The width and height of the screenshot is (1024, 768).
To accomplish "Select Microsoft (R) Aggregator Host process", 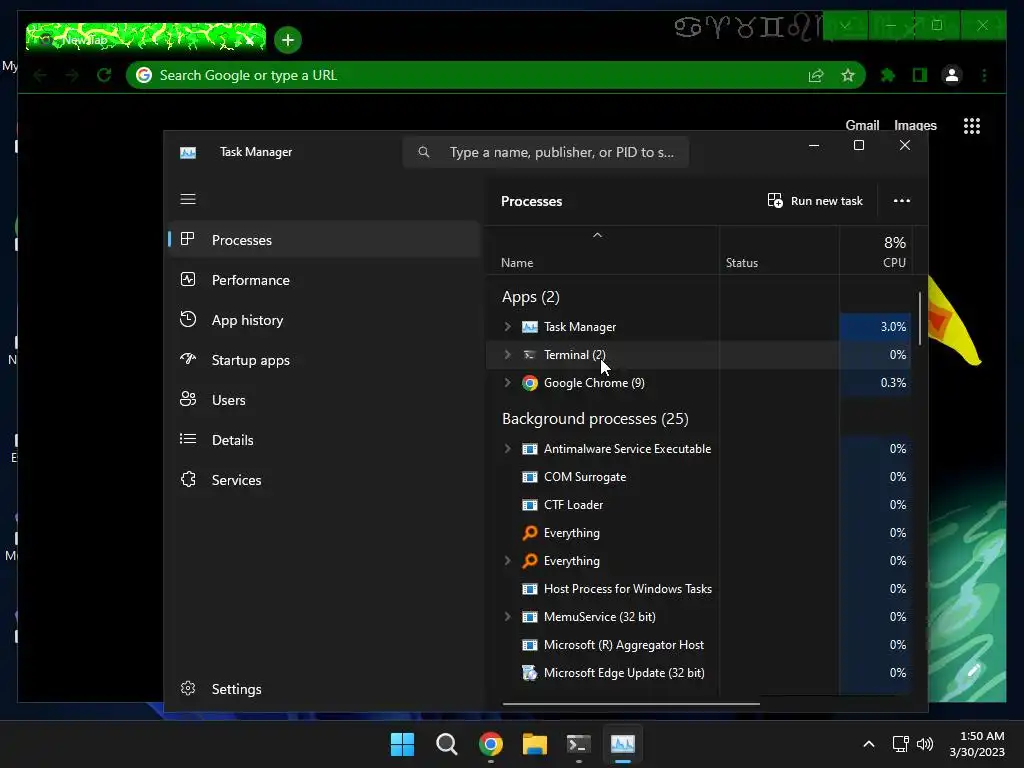I will 624,645.
